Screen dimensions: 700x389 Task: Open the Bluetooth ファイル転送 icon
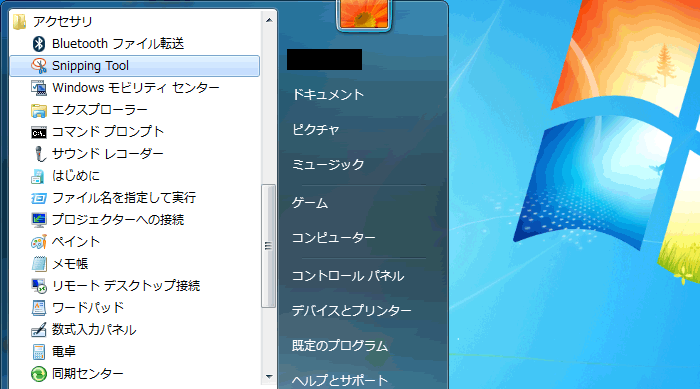pyautogui.click(x=39, y=44)
